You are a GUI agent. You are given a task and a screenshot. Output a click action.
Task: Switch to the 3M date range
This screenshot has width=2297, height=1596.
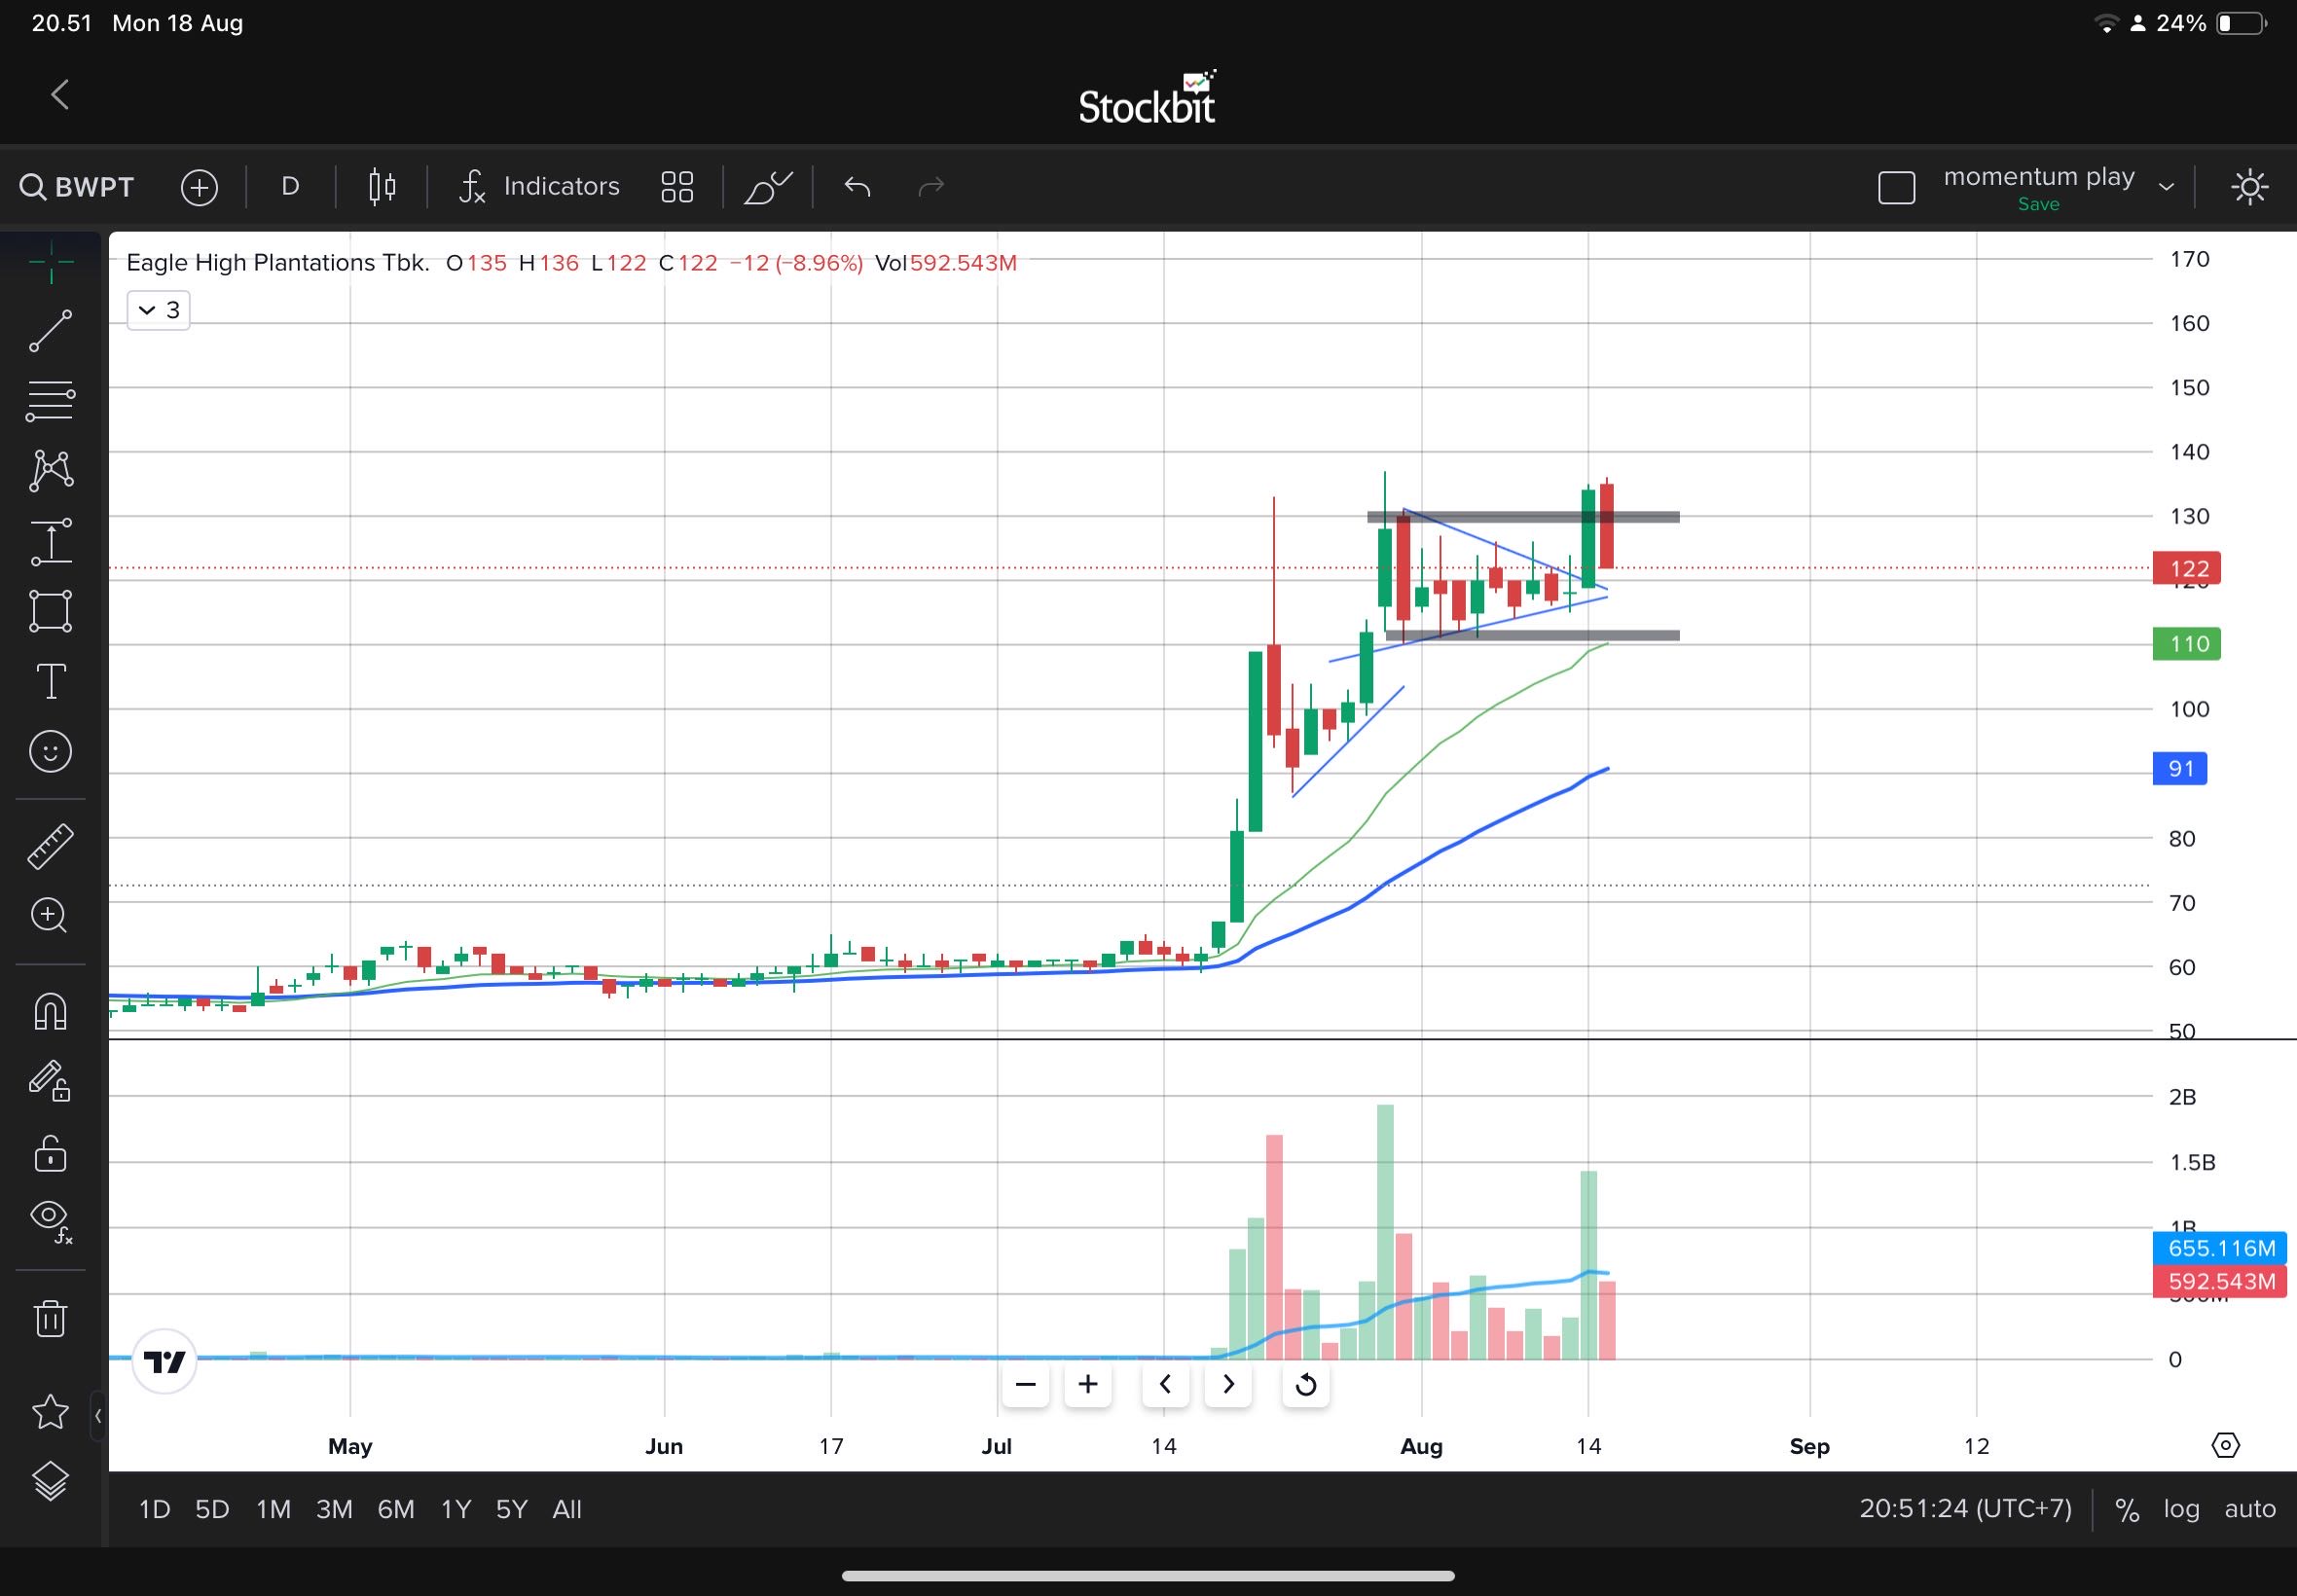click(334, 1508)
